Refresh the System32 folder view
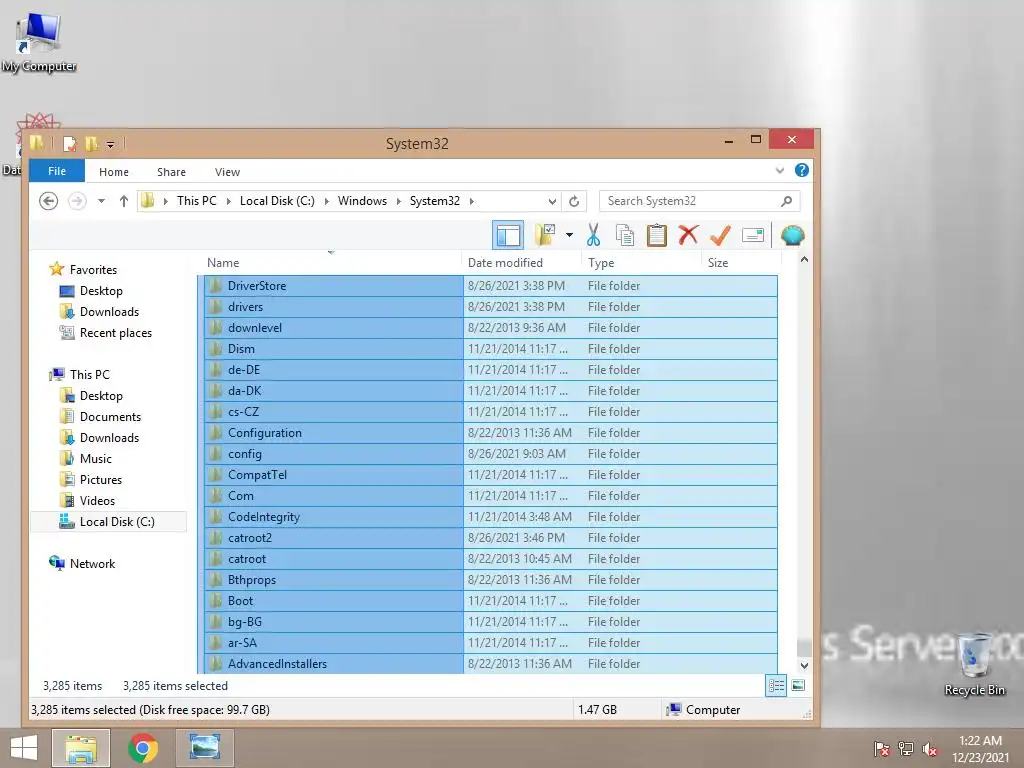 574,201
